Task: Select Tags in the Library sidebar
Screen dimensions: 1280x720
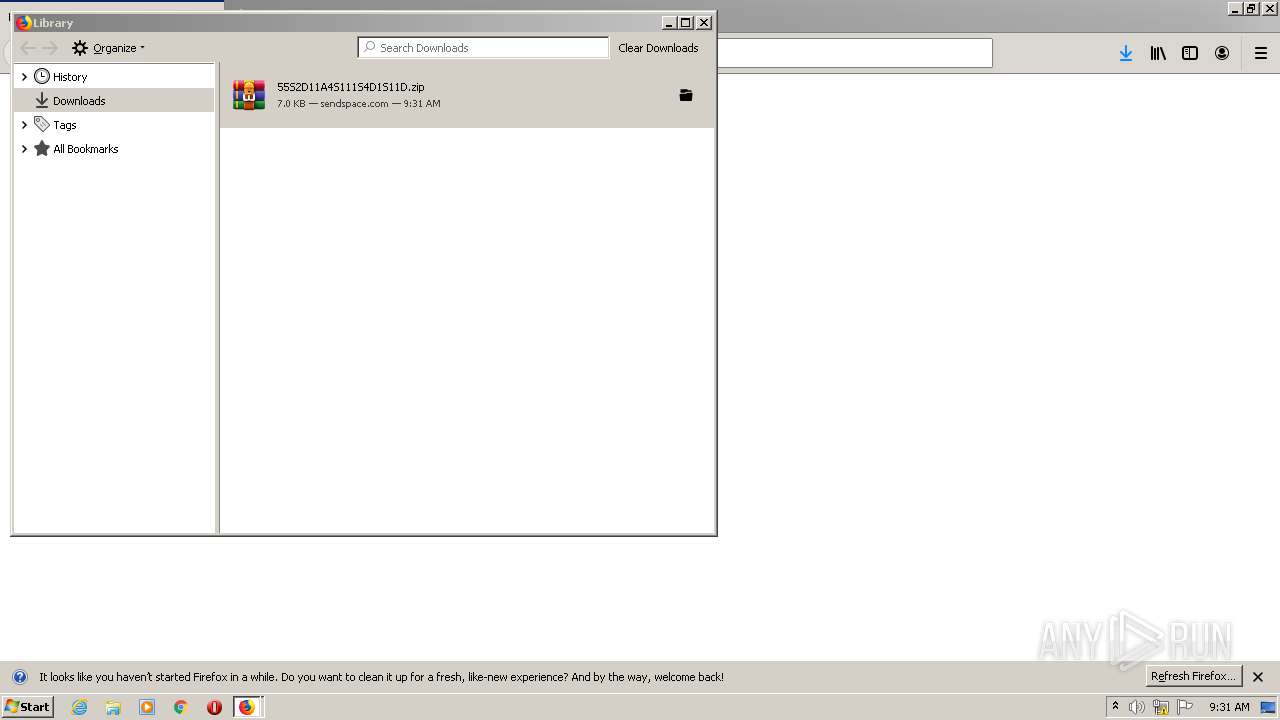Action: pyautogui.click(x=65, y=125)
